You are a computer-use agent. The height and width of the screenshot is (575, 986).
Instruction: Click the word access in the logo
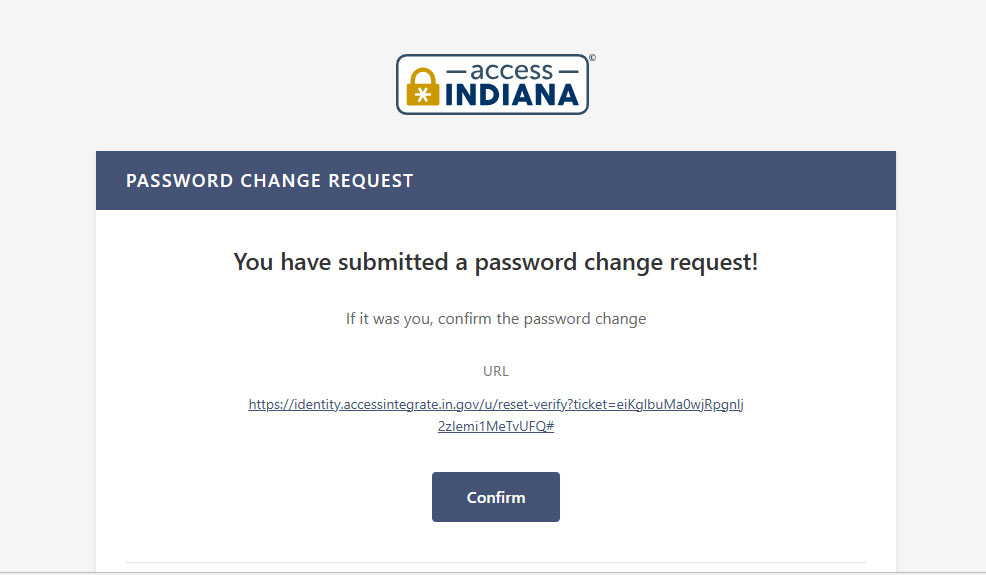point(512,71)
